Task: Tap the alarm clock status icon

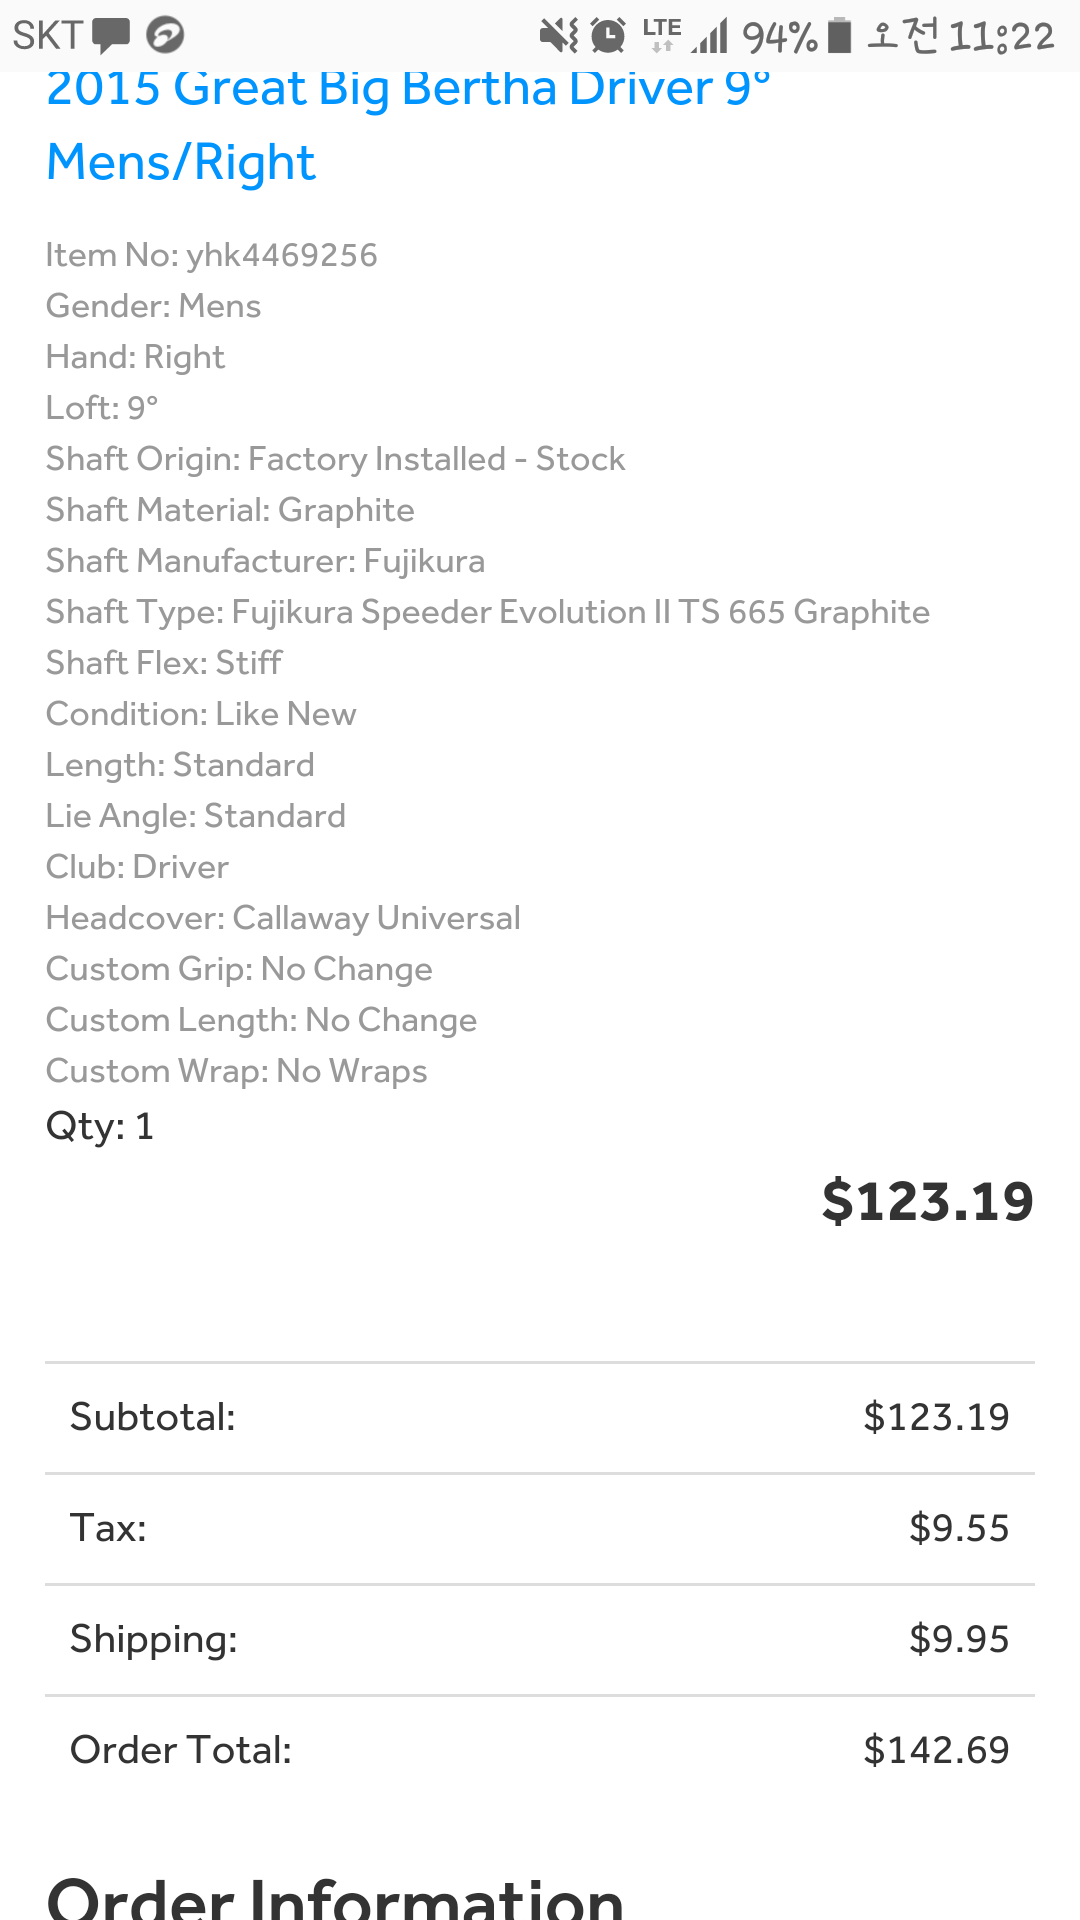Action: coord(608,36)
